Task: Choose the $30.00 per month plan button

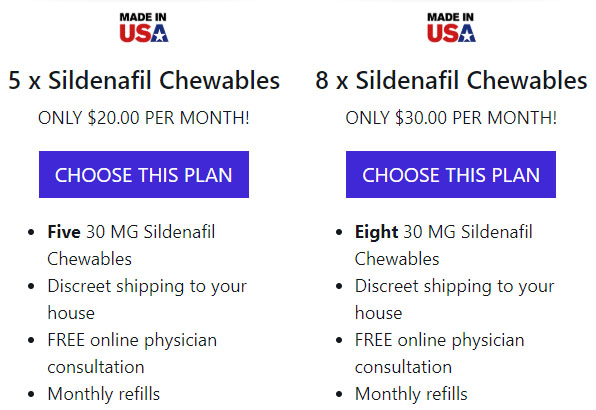Action: (451, 174)
